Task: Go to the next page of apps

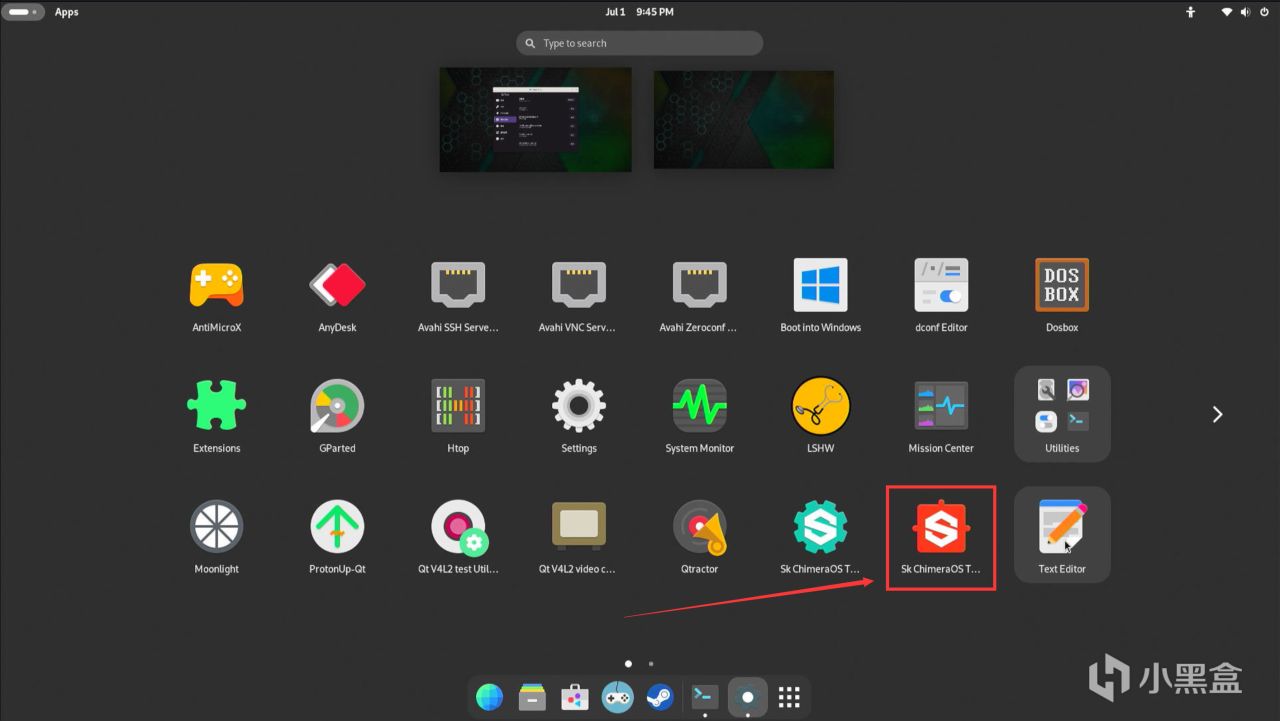Action: point(1217,414)
